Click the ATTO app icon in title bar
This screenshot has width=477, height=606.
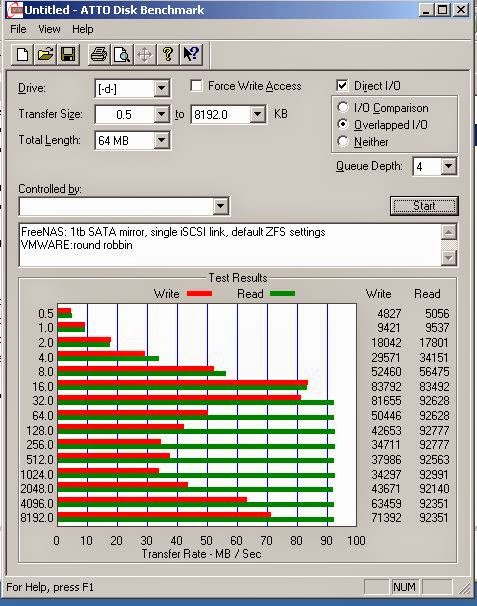(x=15, y=10)
